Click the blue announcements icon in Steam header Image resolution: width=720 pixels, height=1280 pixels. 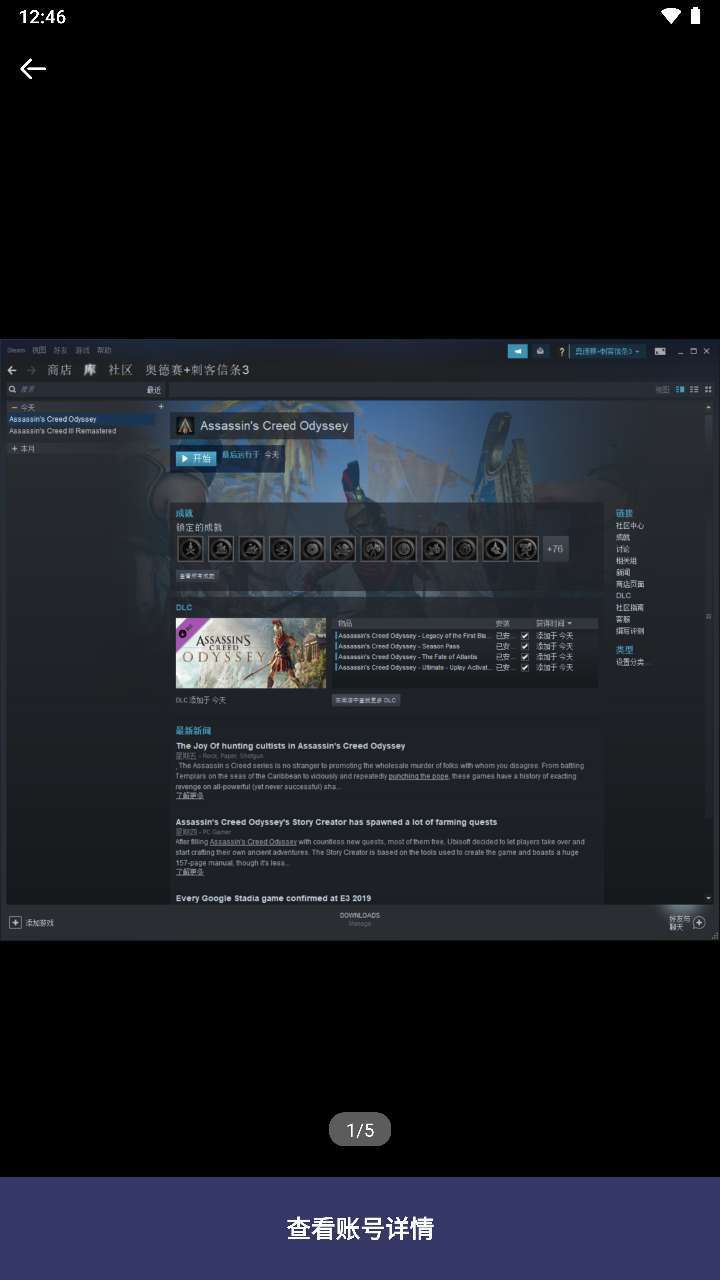(x=517, y=351)
